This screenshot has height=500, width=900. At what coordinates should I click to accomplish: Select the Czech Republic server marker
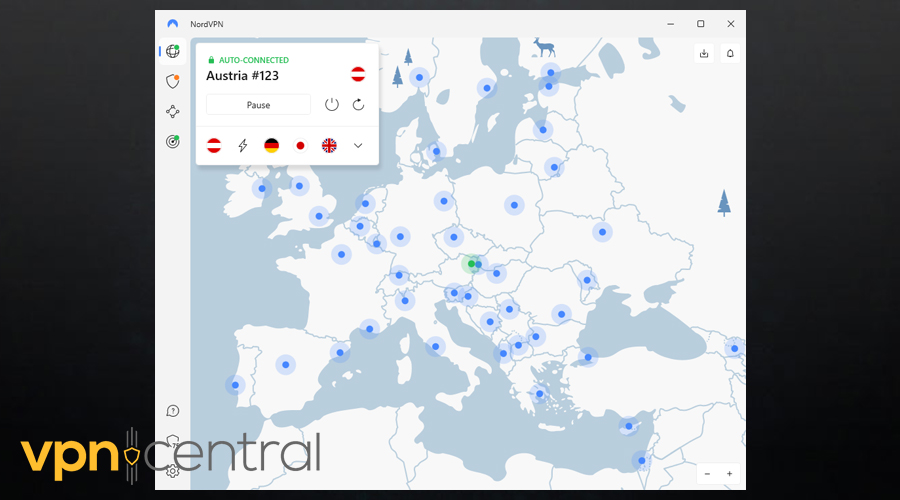(453, 237)
